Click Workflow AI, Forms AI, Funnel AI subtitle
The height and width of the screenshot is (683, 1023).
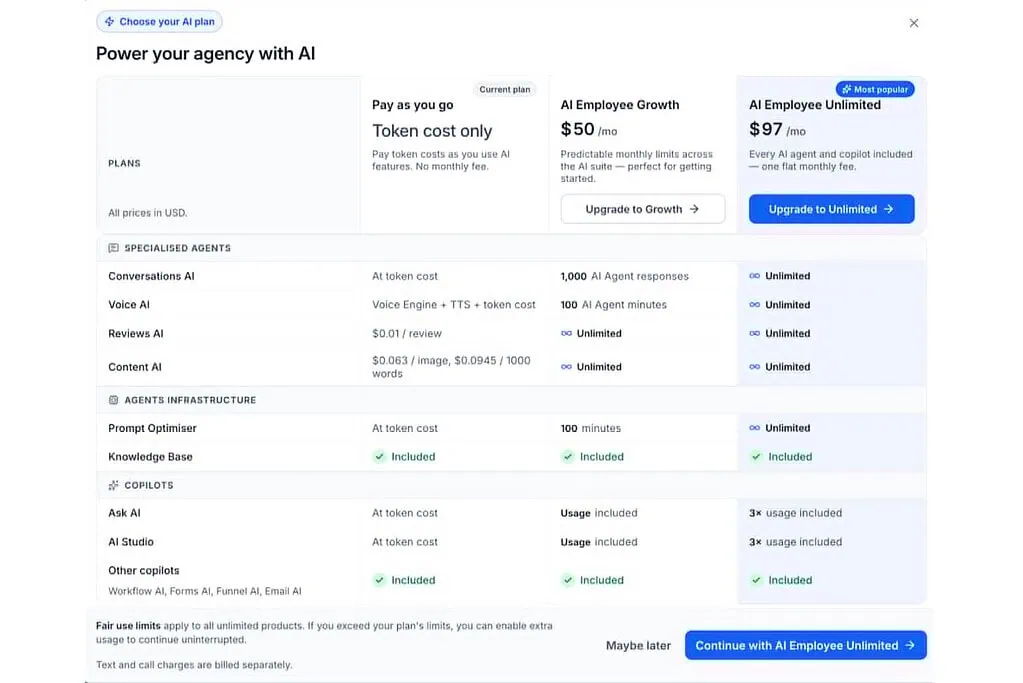[205, 591]
